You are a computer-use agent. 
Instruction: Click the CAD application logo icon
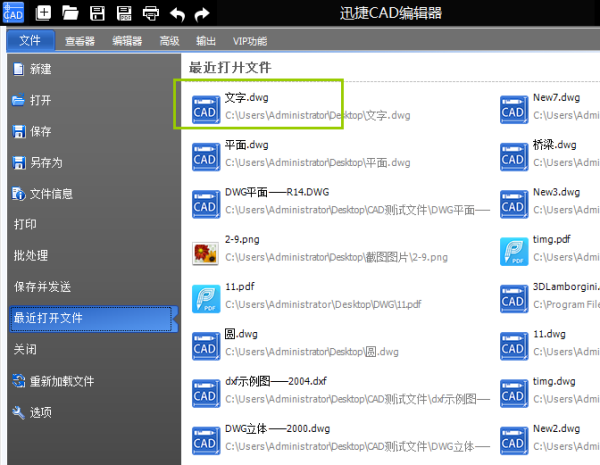point(13,12)
